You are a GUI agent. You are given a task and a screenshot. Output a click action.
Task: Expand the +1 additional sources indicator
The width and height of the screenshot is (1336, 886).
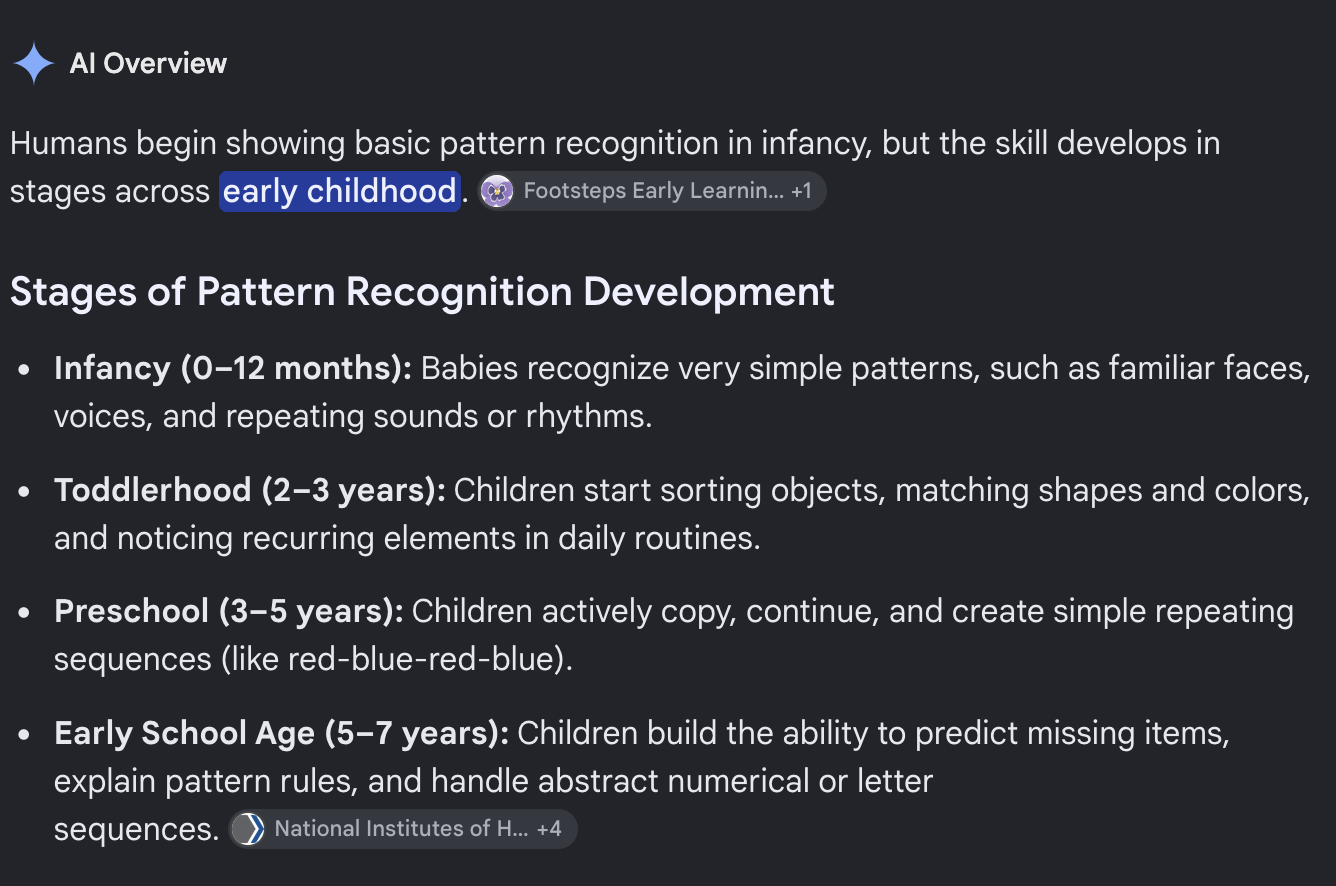pos(801,191)
